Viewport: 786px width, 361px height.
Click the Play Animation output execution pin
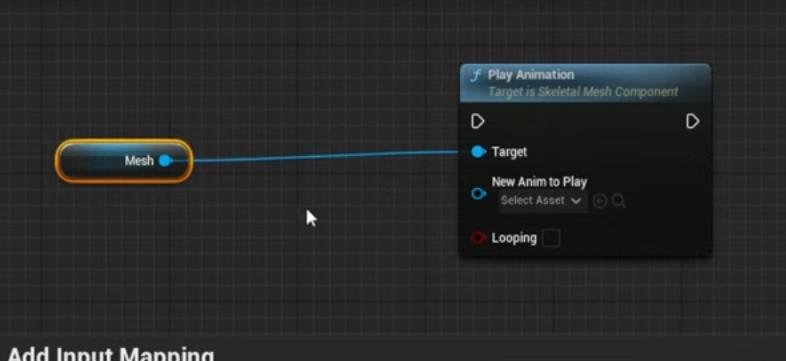click(692, 121)
